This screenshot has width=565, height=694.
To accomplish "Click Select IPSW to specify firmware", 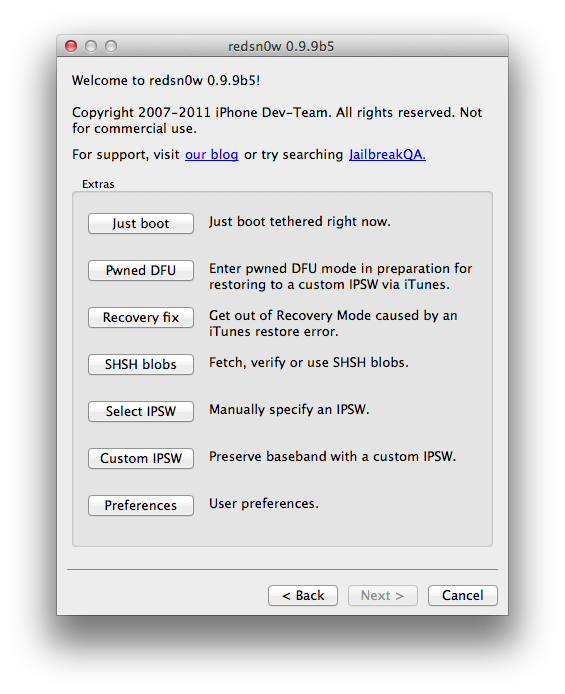I will [141, 411].
